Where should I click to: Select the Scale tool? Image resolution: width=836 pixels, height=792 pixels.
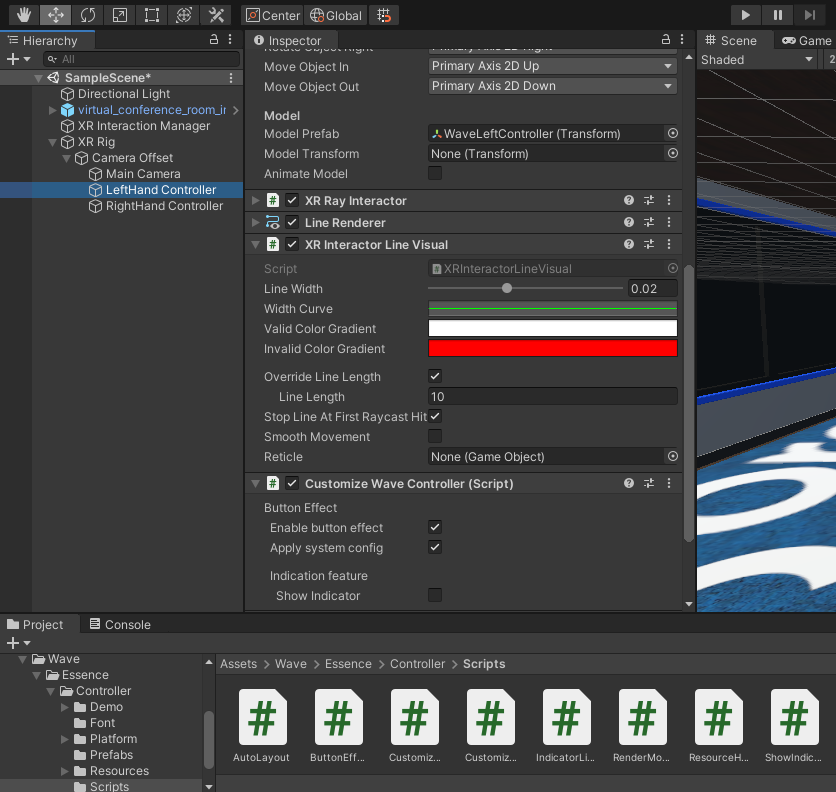(119, 15)
